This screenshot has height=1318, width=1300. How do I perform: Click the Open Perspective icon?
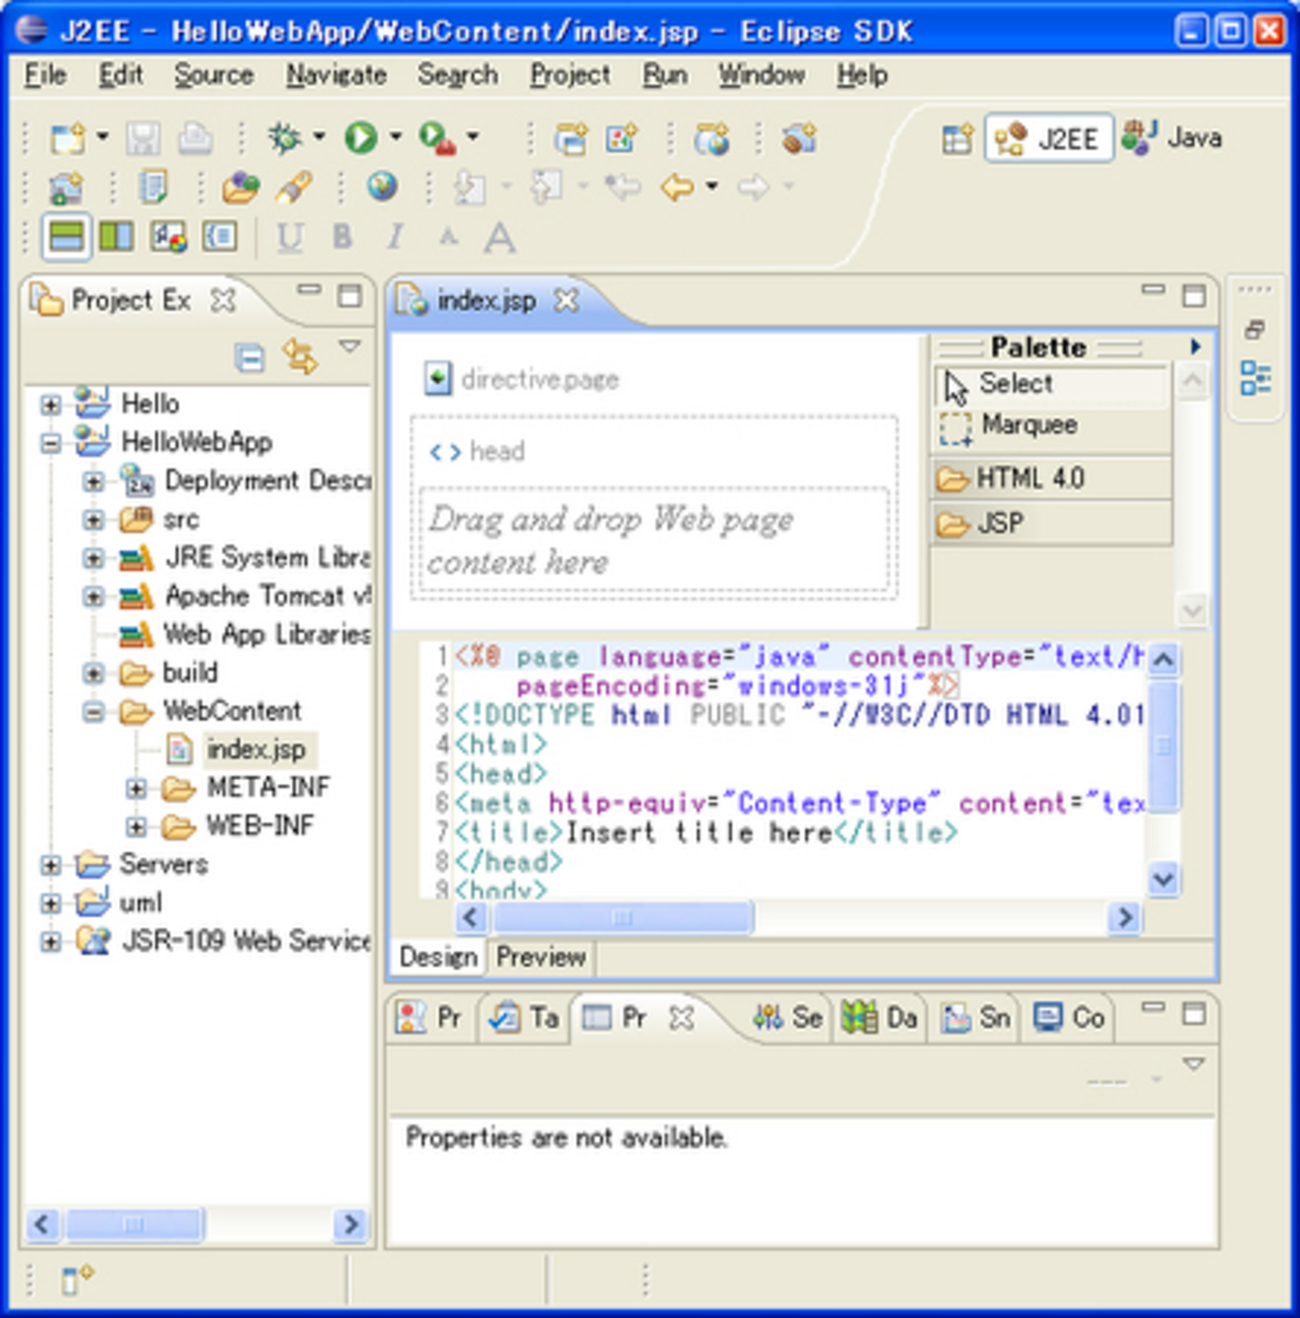pyautogui.click(x=957, y=139)
